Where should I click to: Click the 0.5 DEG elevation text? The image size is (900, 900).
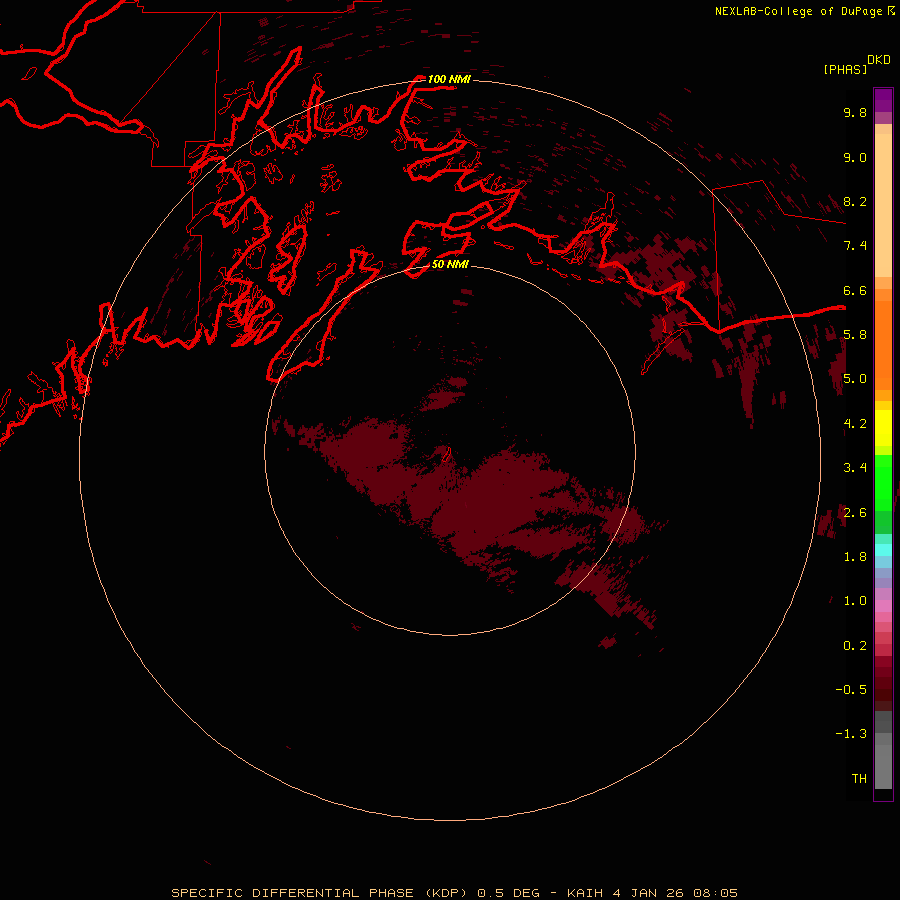[509, 893]
